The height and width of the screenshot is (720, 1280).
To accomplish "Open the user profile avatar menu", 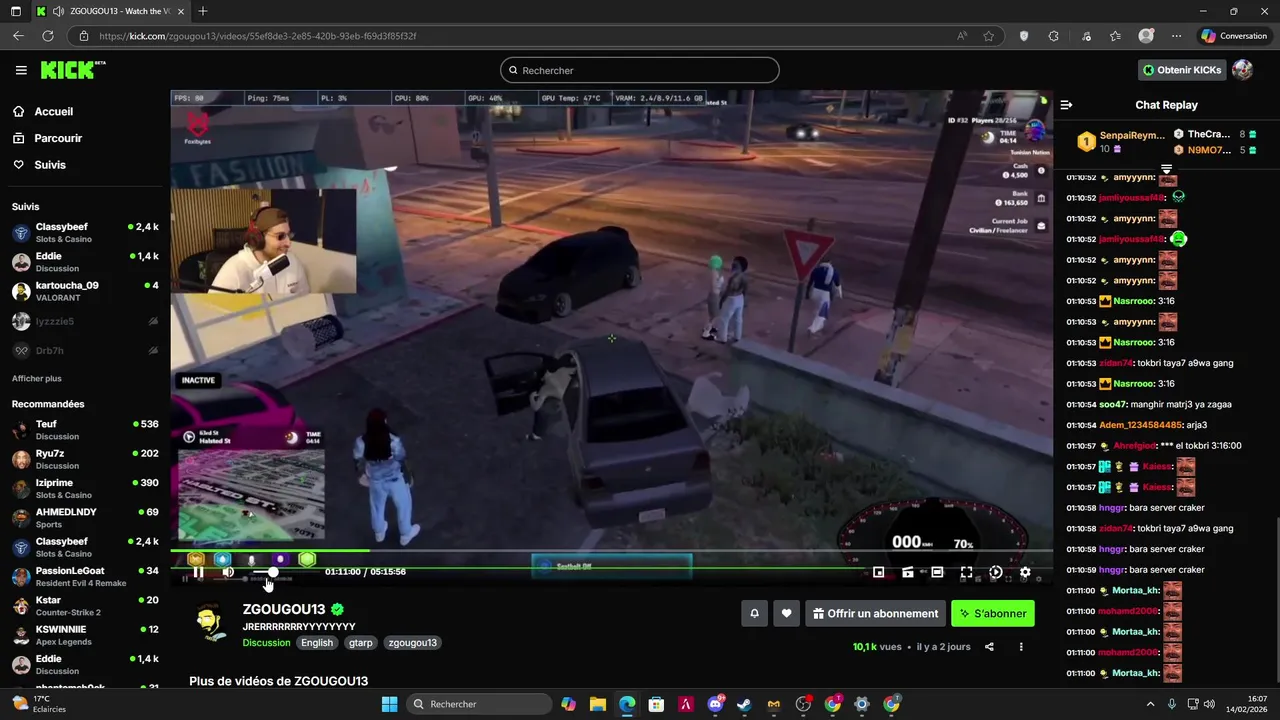I will pyautogui.click(x=1243, y=70).
